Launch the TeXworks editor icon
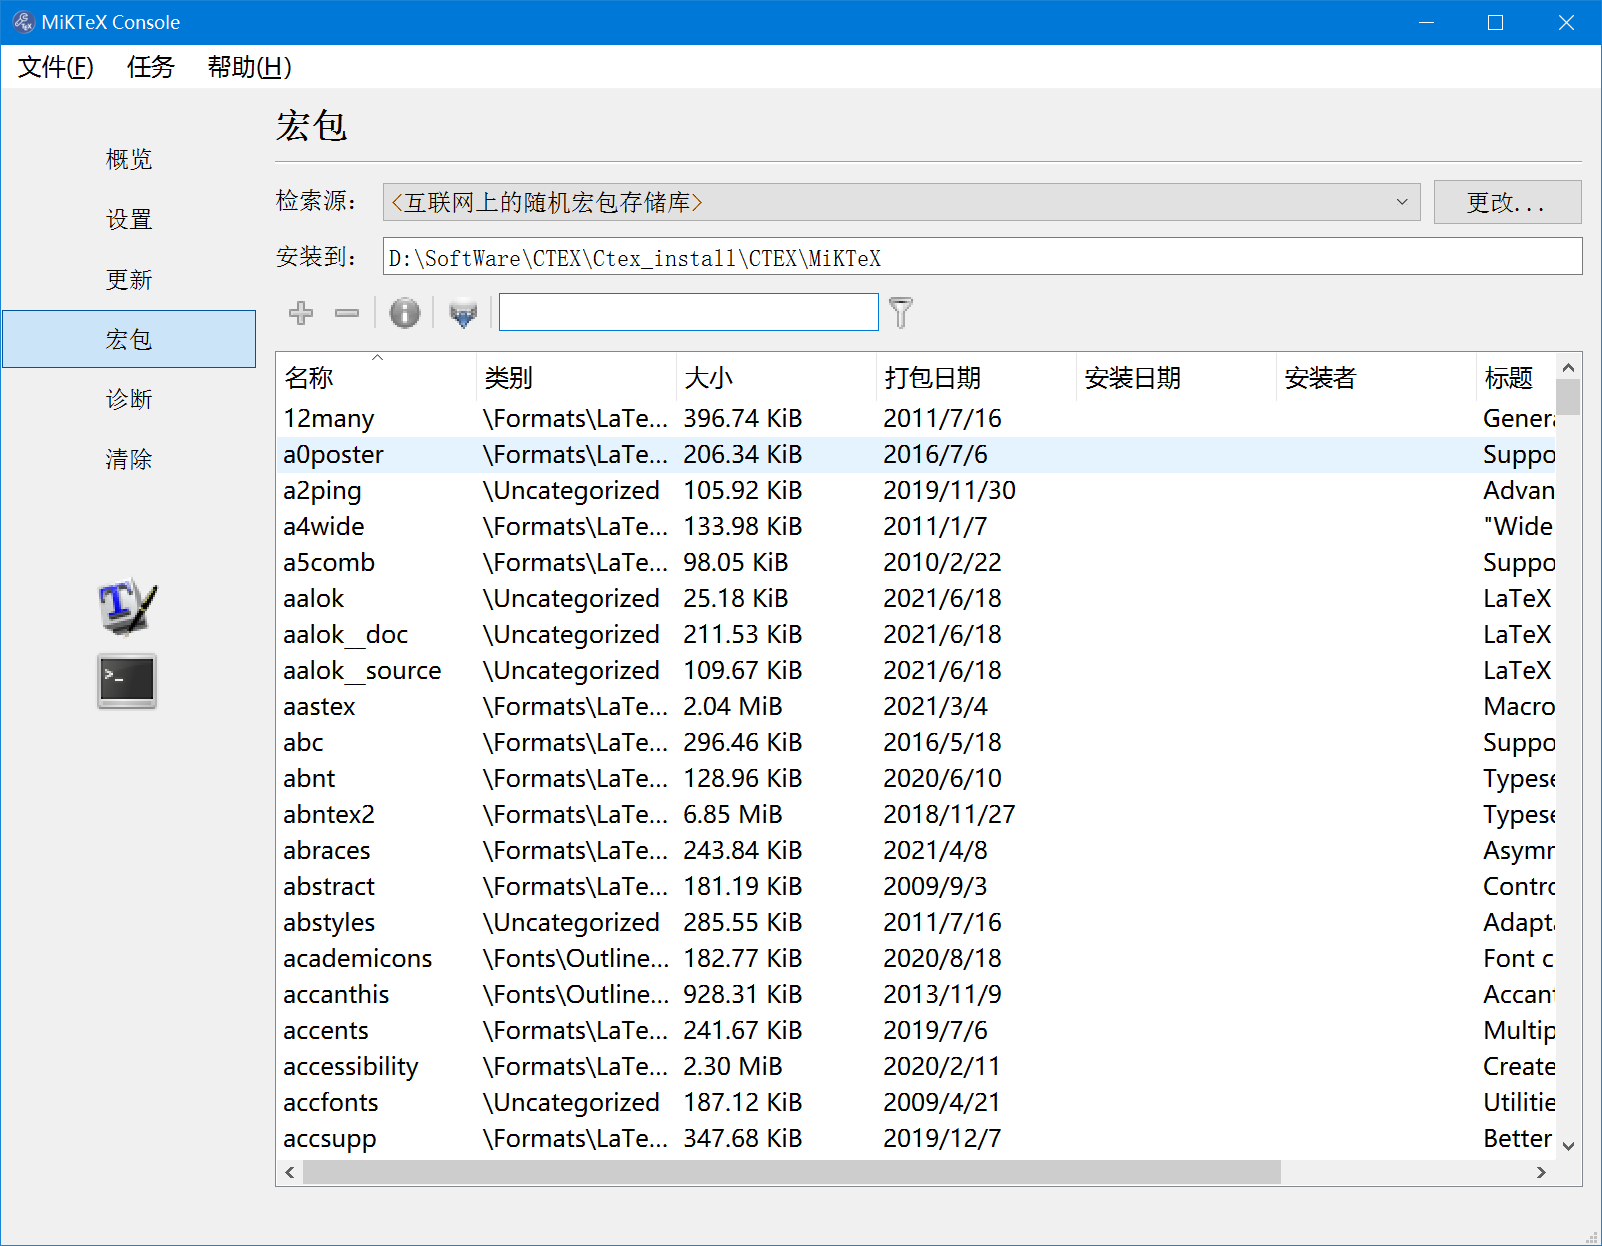 127,606
